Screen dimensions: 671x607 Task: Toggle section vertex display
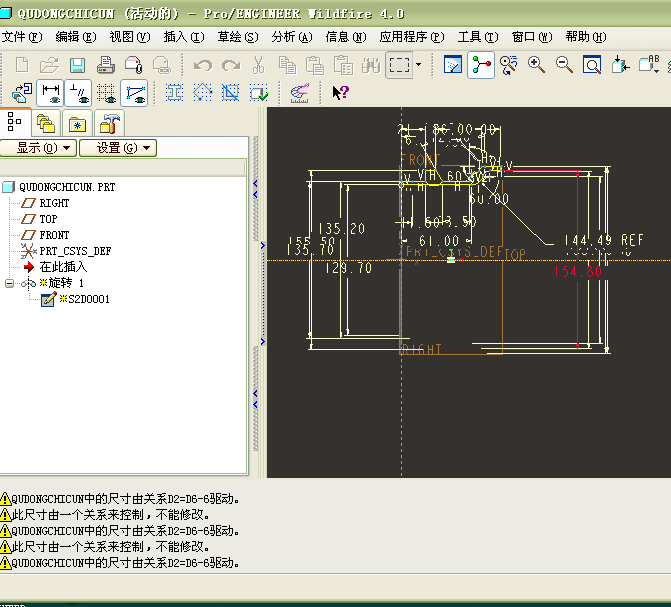tap(134, 93)
